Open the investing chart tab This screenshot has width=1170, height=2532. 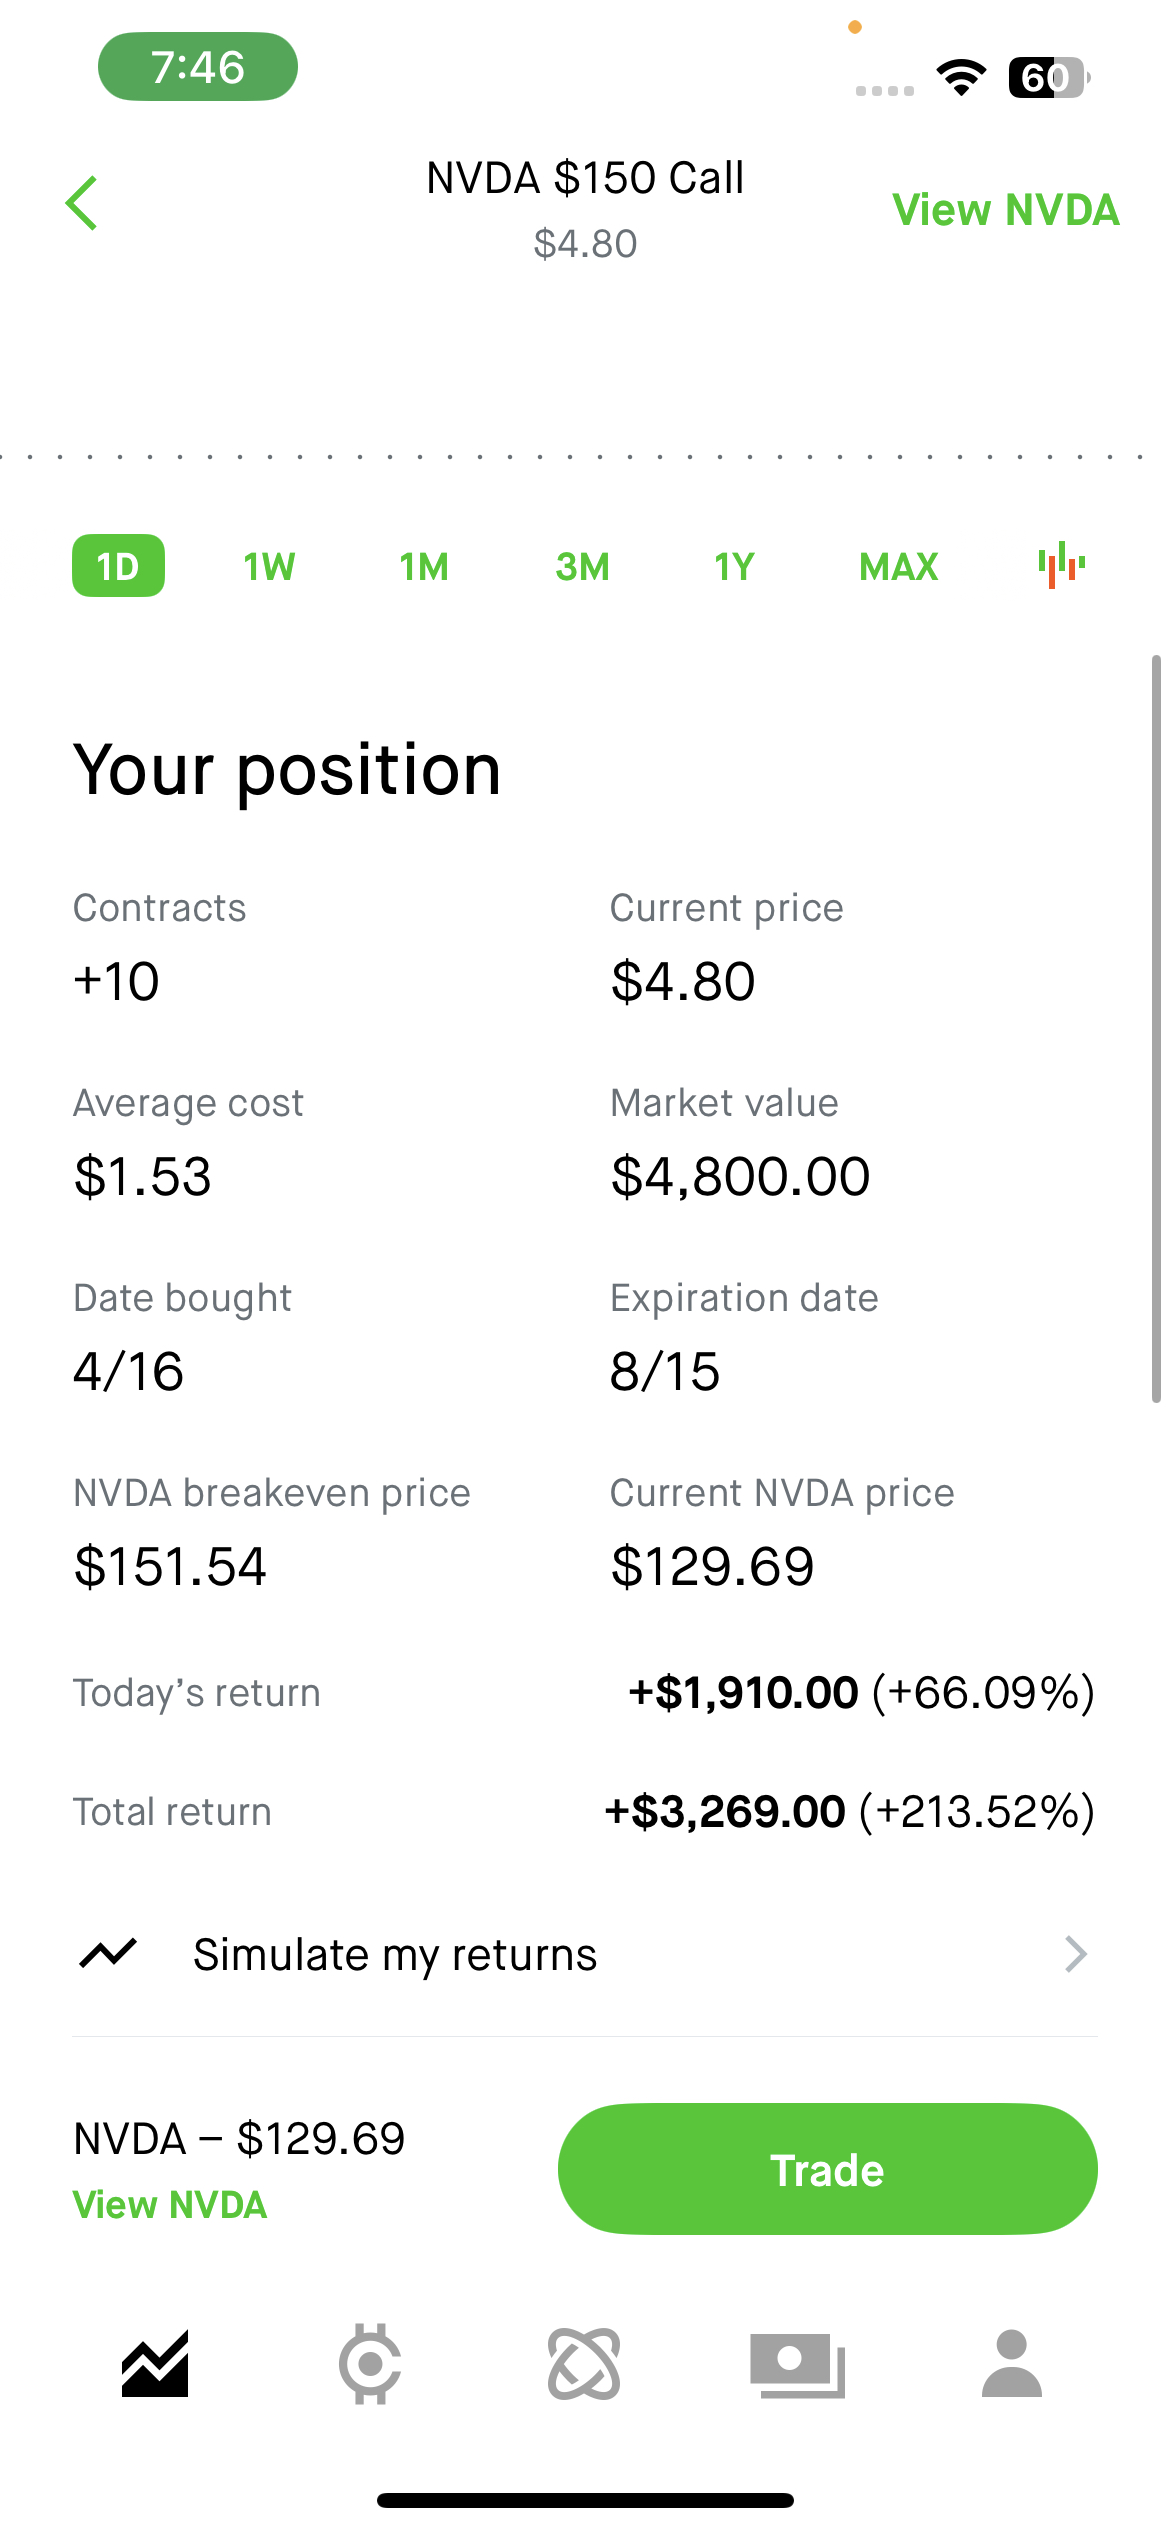click(155, 2364)
